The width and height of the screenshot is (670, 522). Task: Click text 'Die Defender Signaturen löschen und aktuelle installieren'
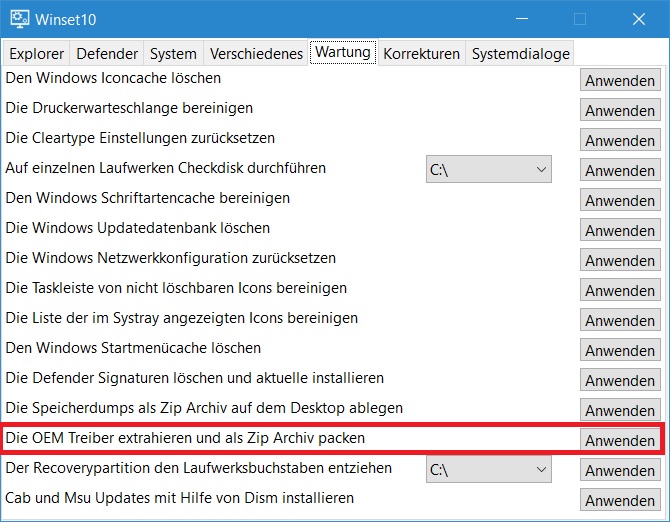point(194,378)
